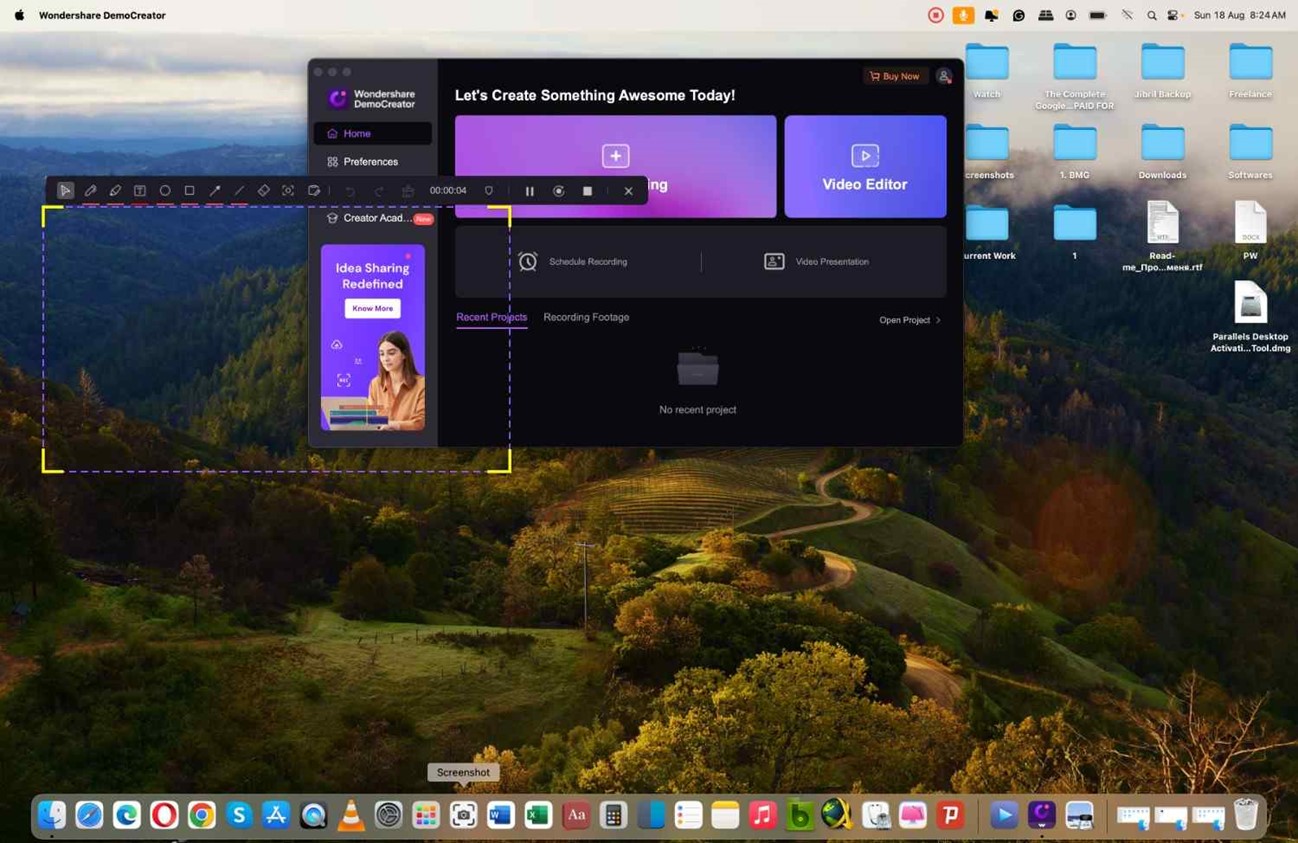Click Schedule Recording option
Image resolution: width=1298 pixels, height=843 pixels.
click(573, 262)
